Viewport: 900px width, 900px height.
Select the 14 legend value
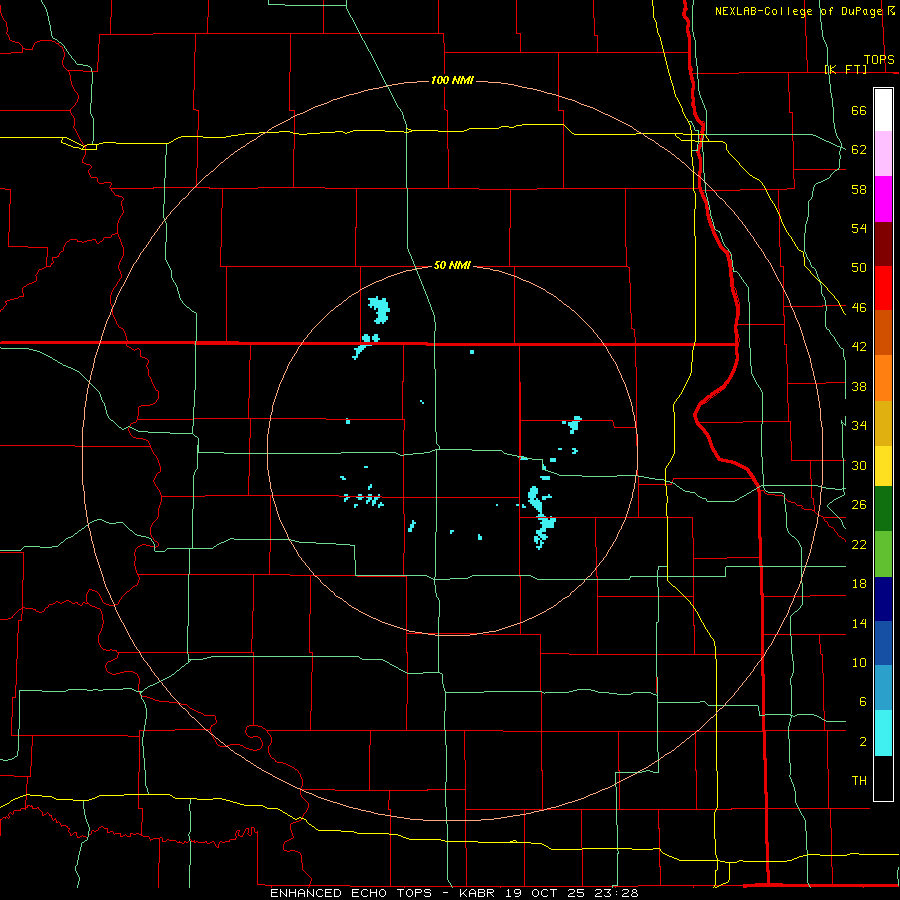tap(859, 623)
